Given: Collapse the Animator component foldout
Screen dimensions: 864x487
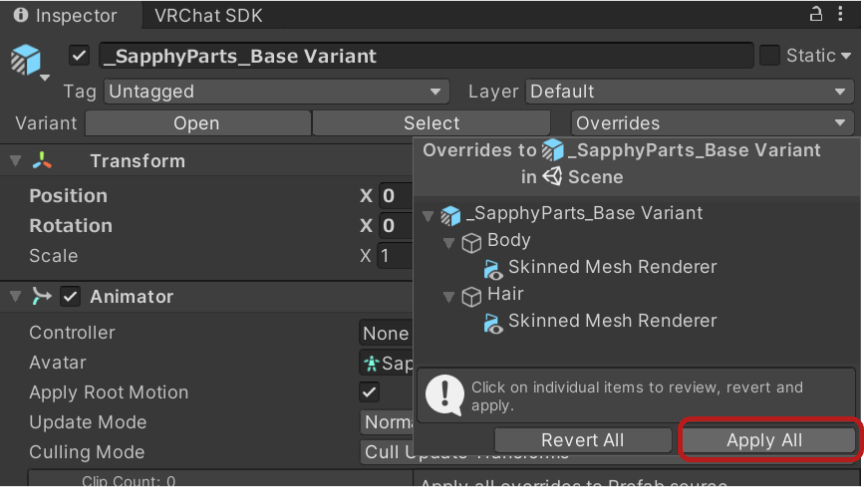Looking at the screenshot, I should [x=15, y=296].
